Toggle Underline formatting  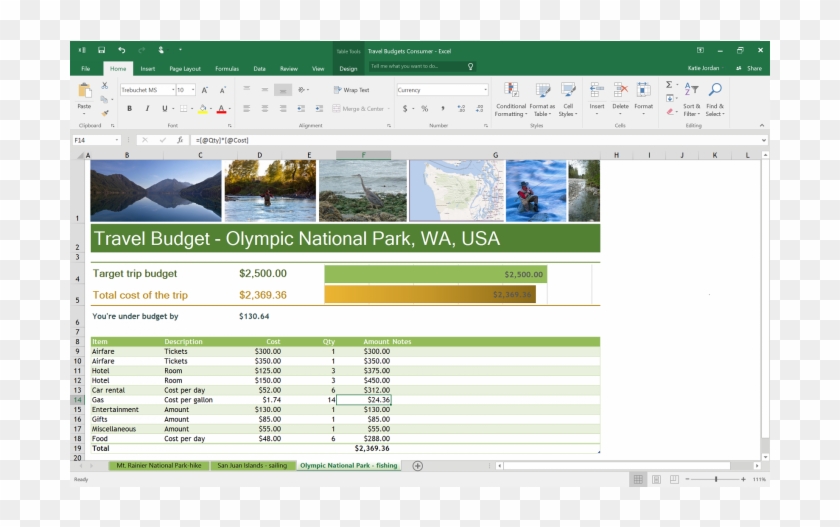(x=164, y=108)
